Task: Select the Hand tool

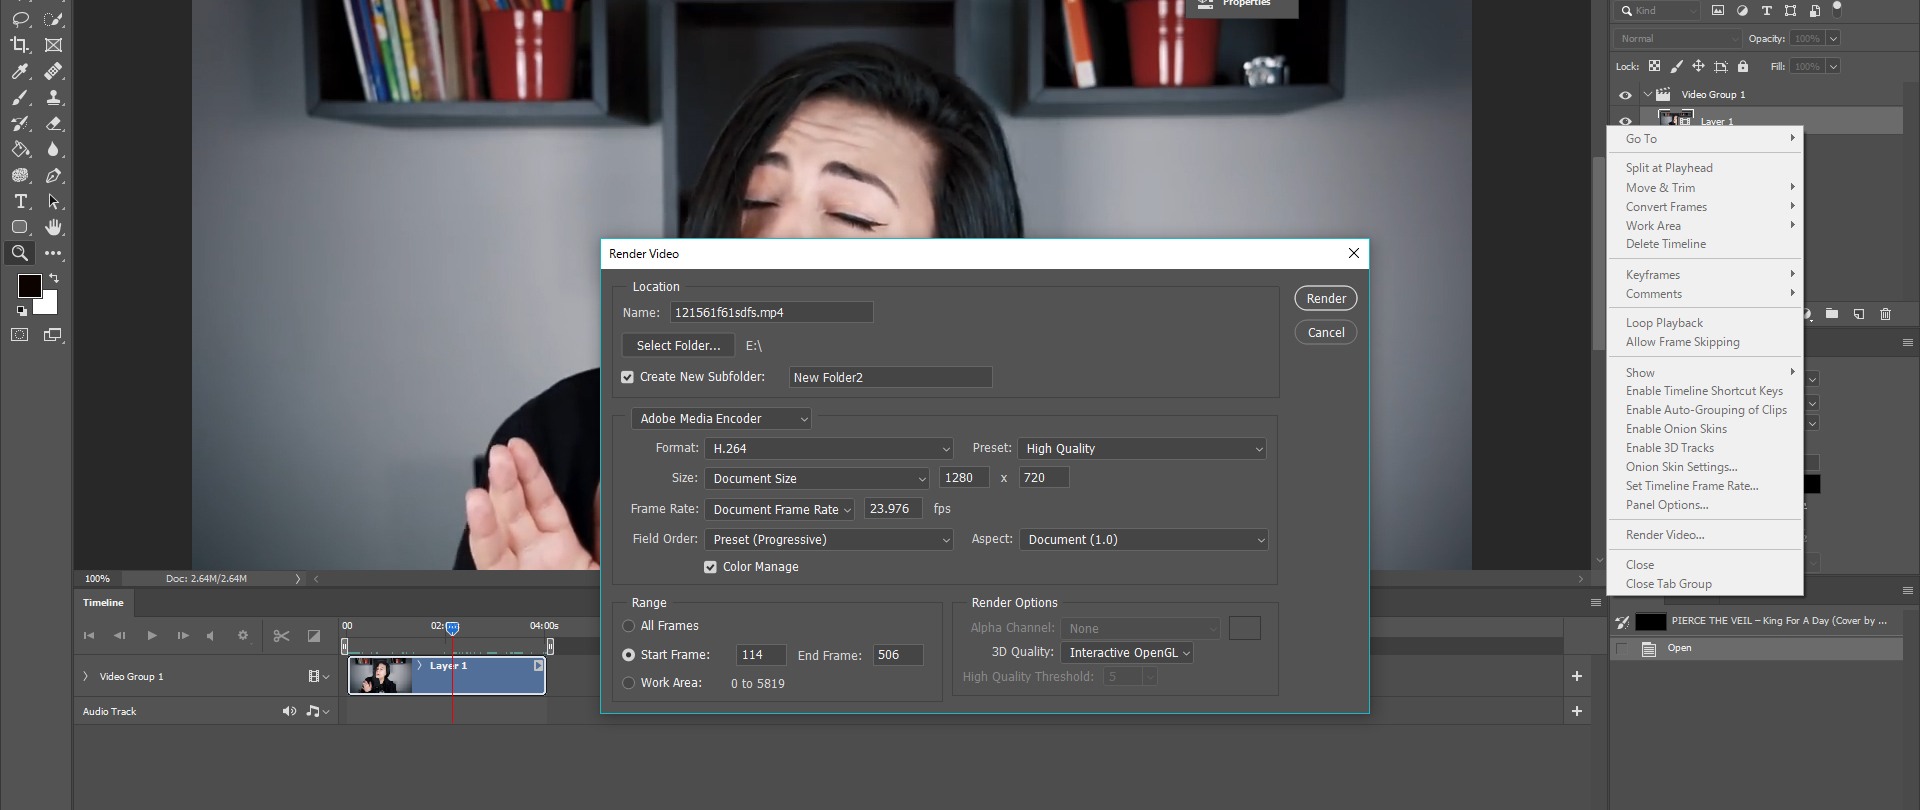Action: pyautogui.click(x=53, y=227)
